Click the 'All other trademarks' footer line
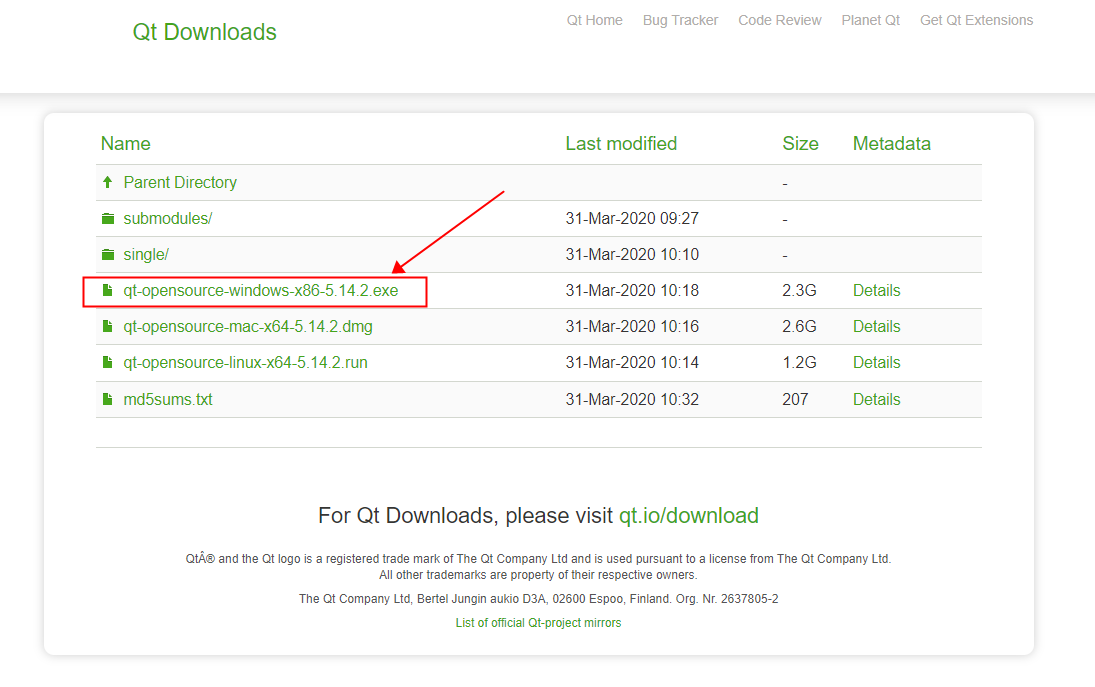 (x=538, y=575)
